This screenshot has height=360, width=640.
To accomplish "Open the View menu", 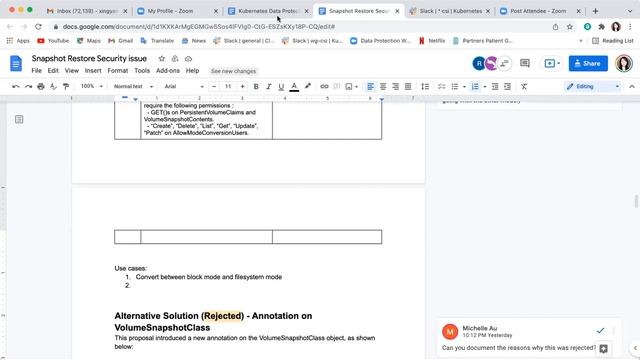I will tap(71, 71).
